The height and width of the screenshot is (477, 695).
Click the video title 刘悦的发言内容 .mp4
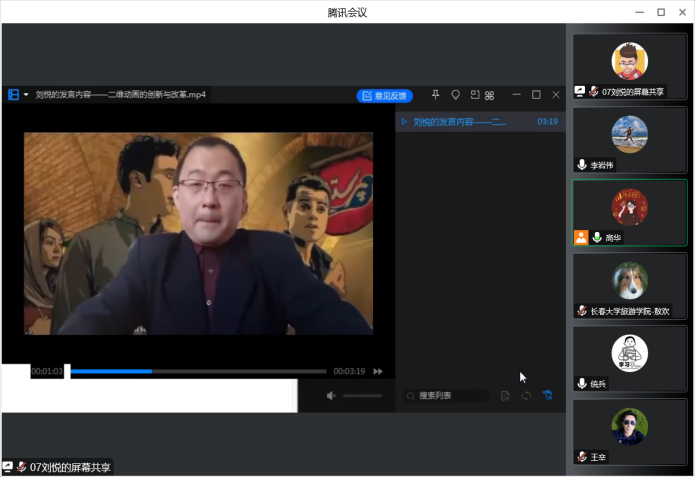click(x=121, y=94)
